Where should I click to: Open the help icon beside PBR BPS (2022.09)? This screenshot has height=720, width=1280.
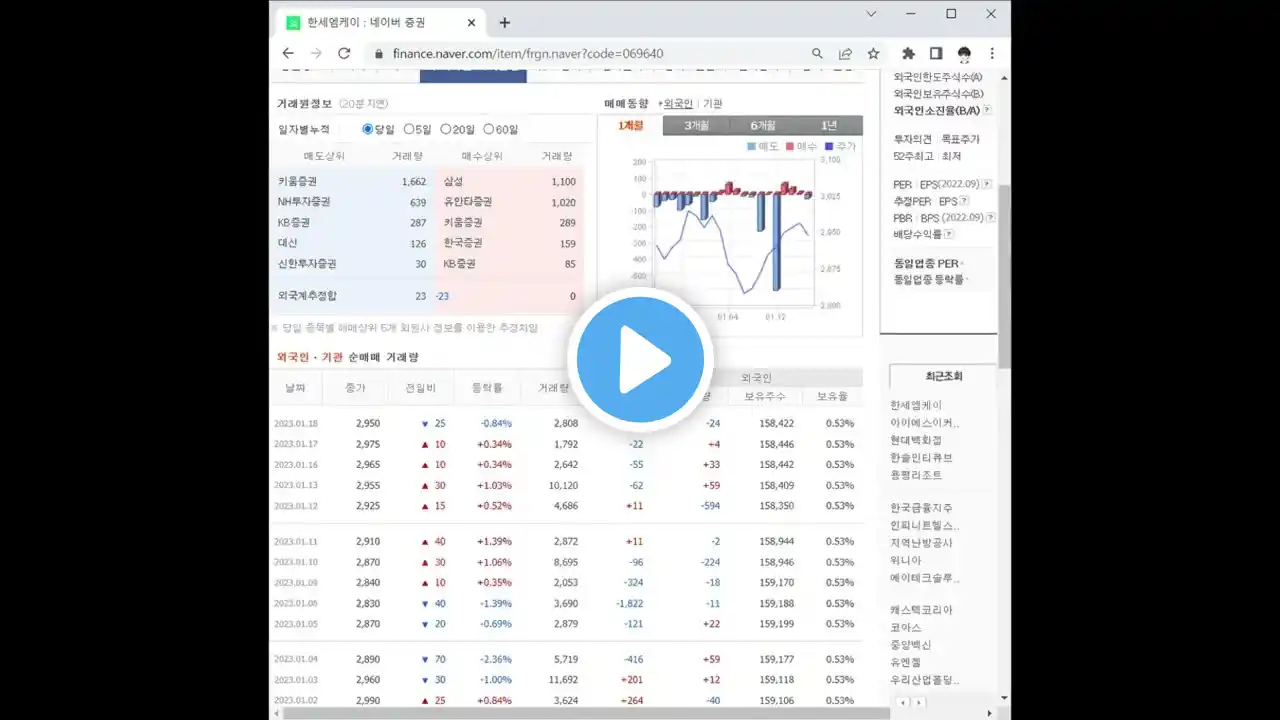[991, 217]
